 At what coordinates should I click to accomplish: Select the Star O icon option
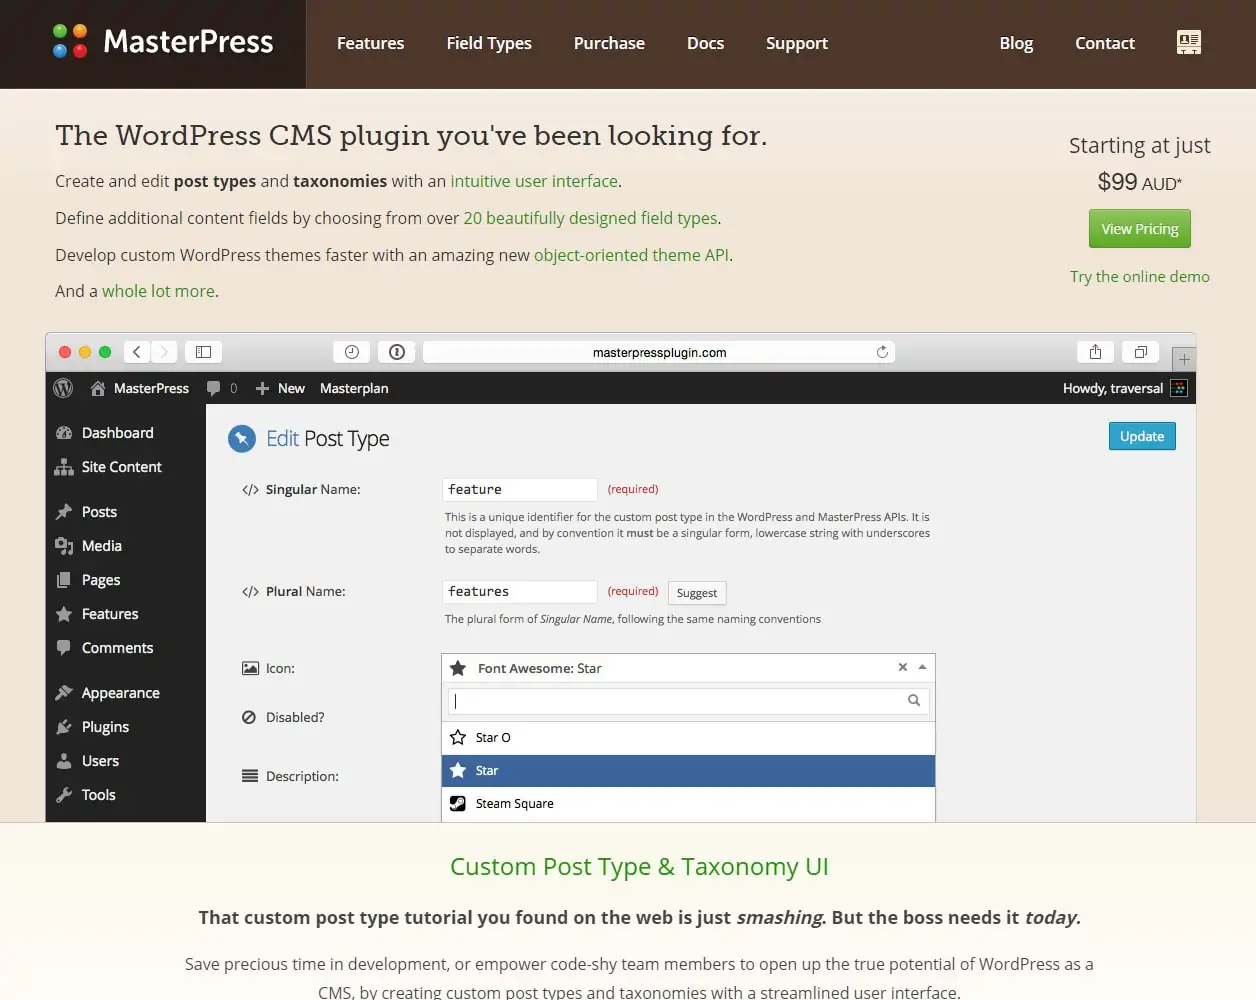point(688,738)
